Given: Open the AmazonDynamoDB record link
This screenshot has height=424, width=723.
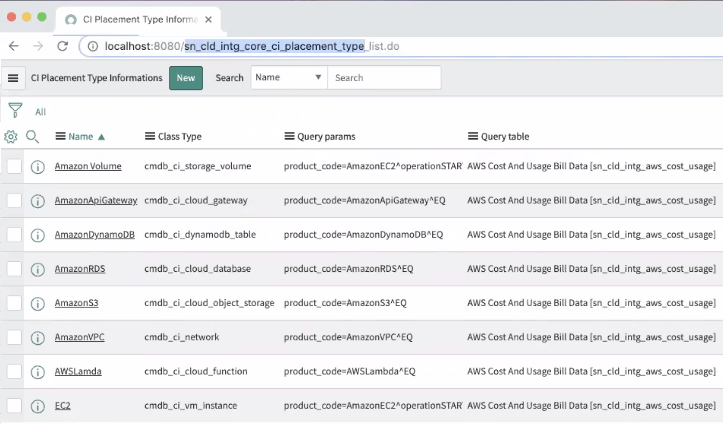Looking at the screenshot, I should (95, 234).
